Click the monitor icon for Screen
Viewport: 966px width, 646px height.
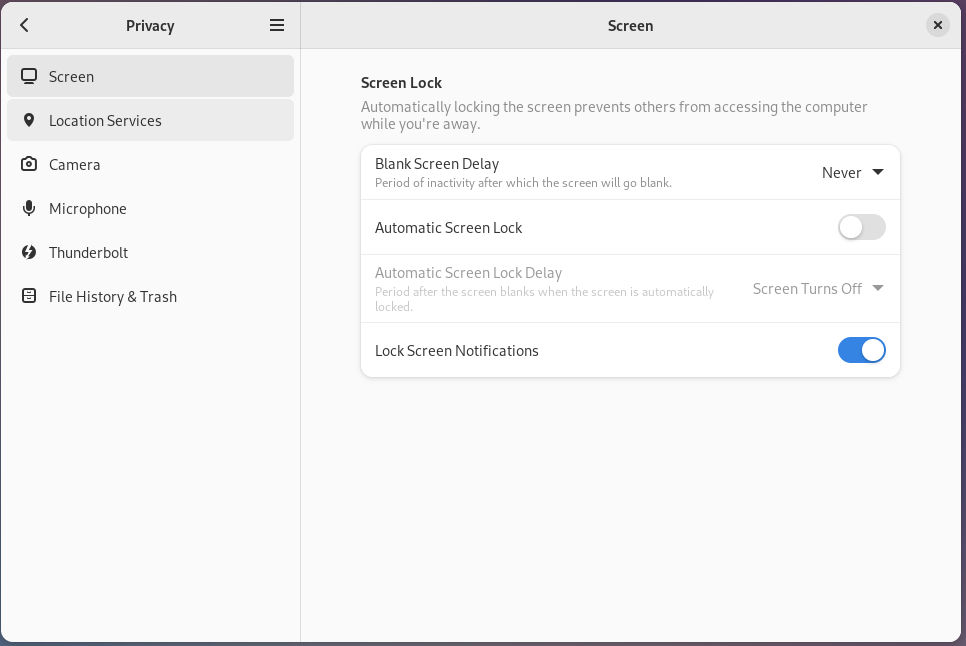click(x=29, y=76)
